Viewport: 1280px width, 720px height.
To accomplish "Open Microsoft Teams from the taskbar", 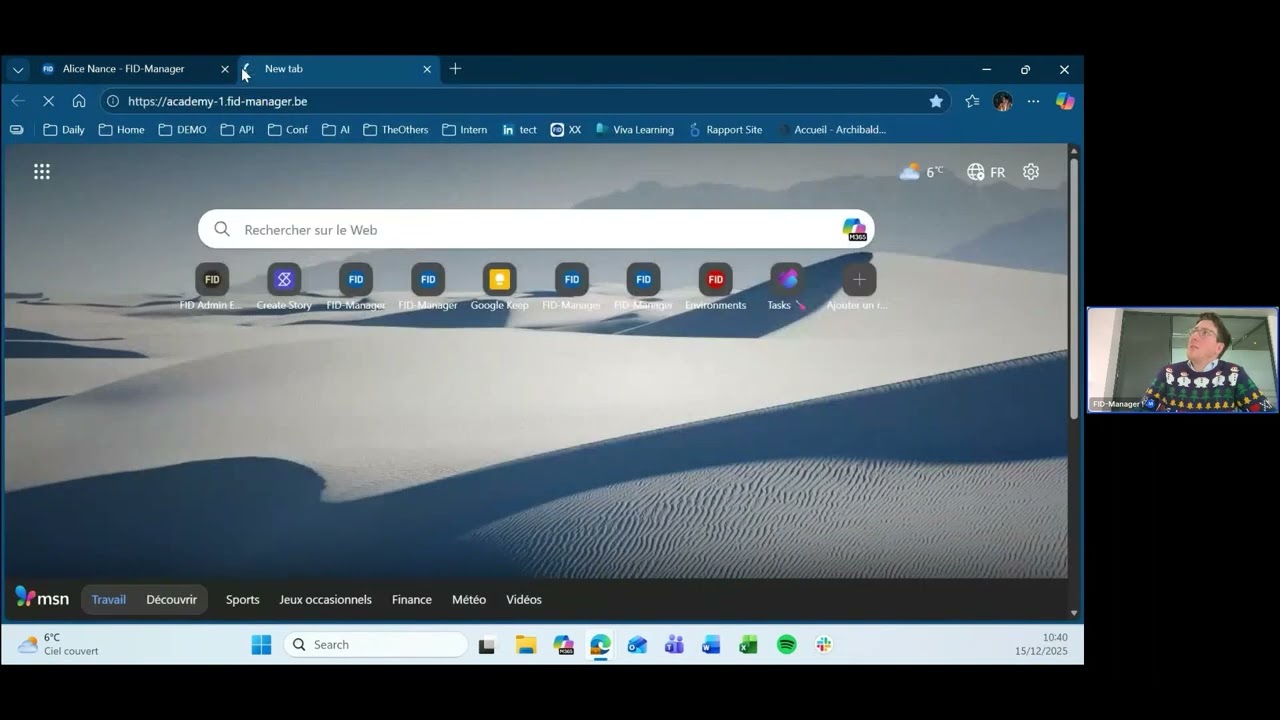I will 674,645.
